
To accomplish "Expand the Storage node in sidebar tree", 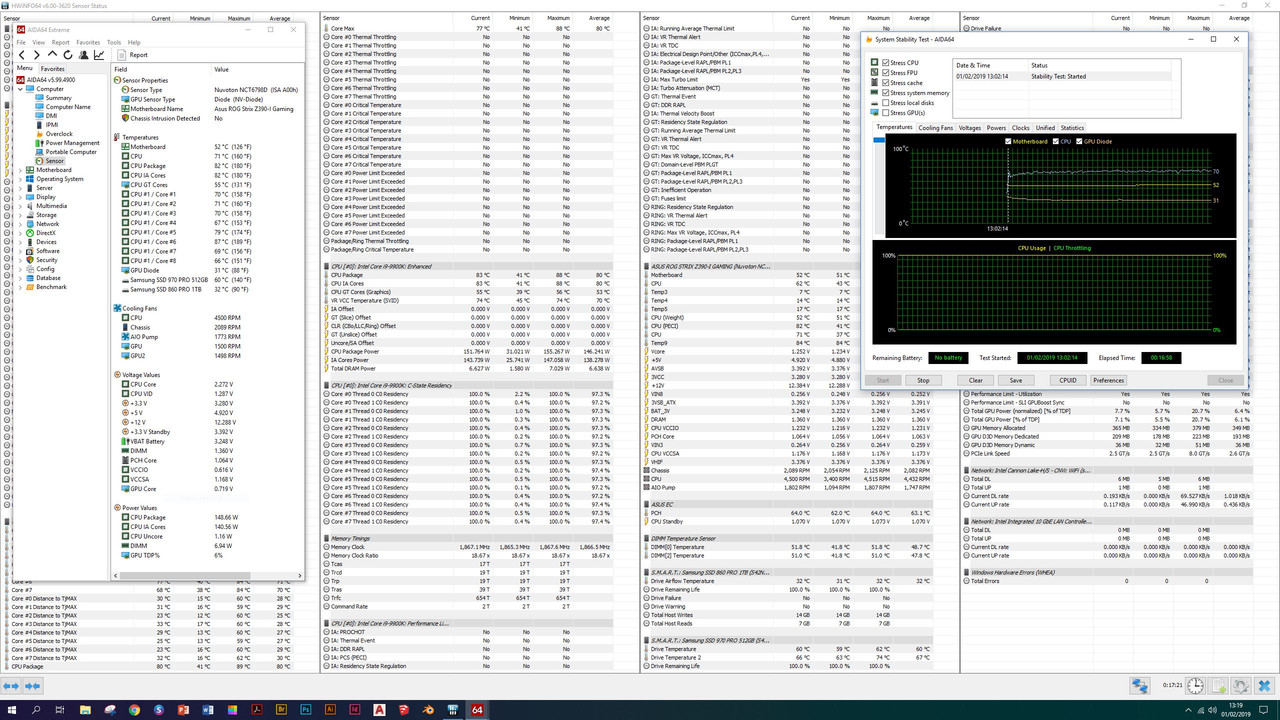I will click(x=20, y=214).
